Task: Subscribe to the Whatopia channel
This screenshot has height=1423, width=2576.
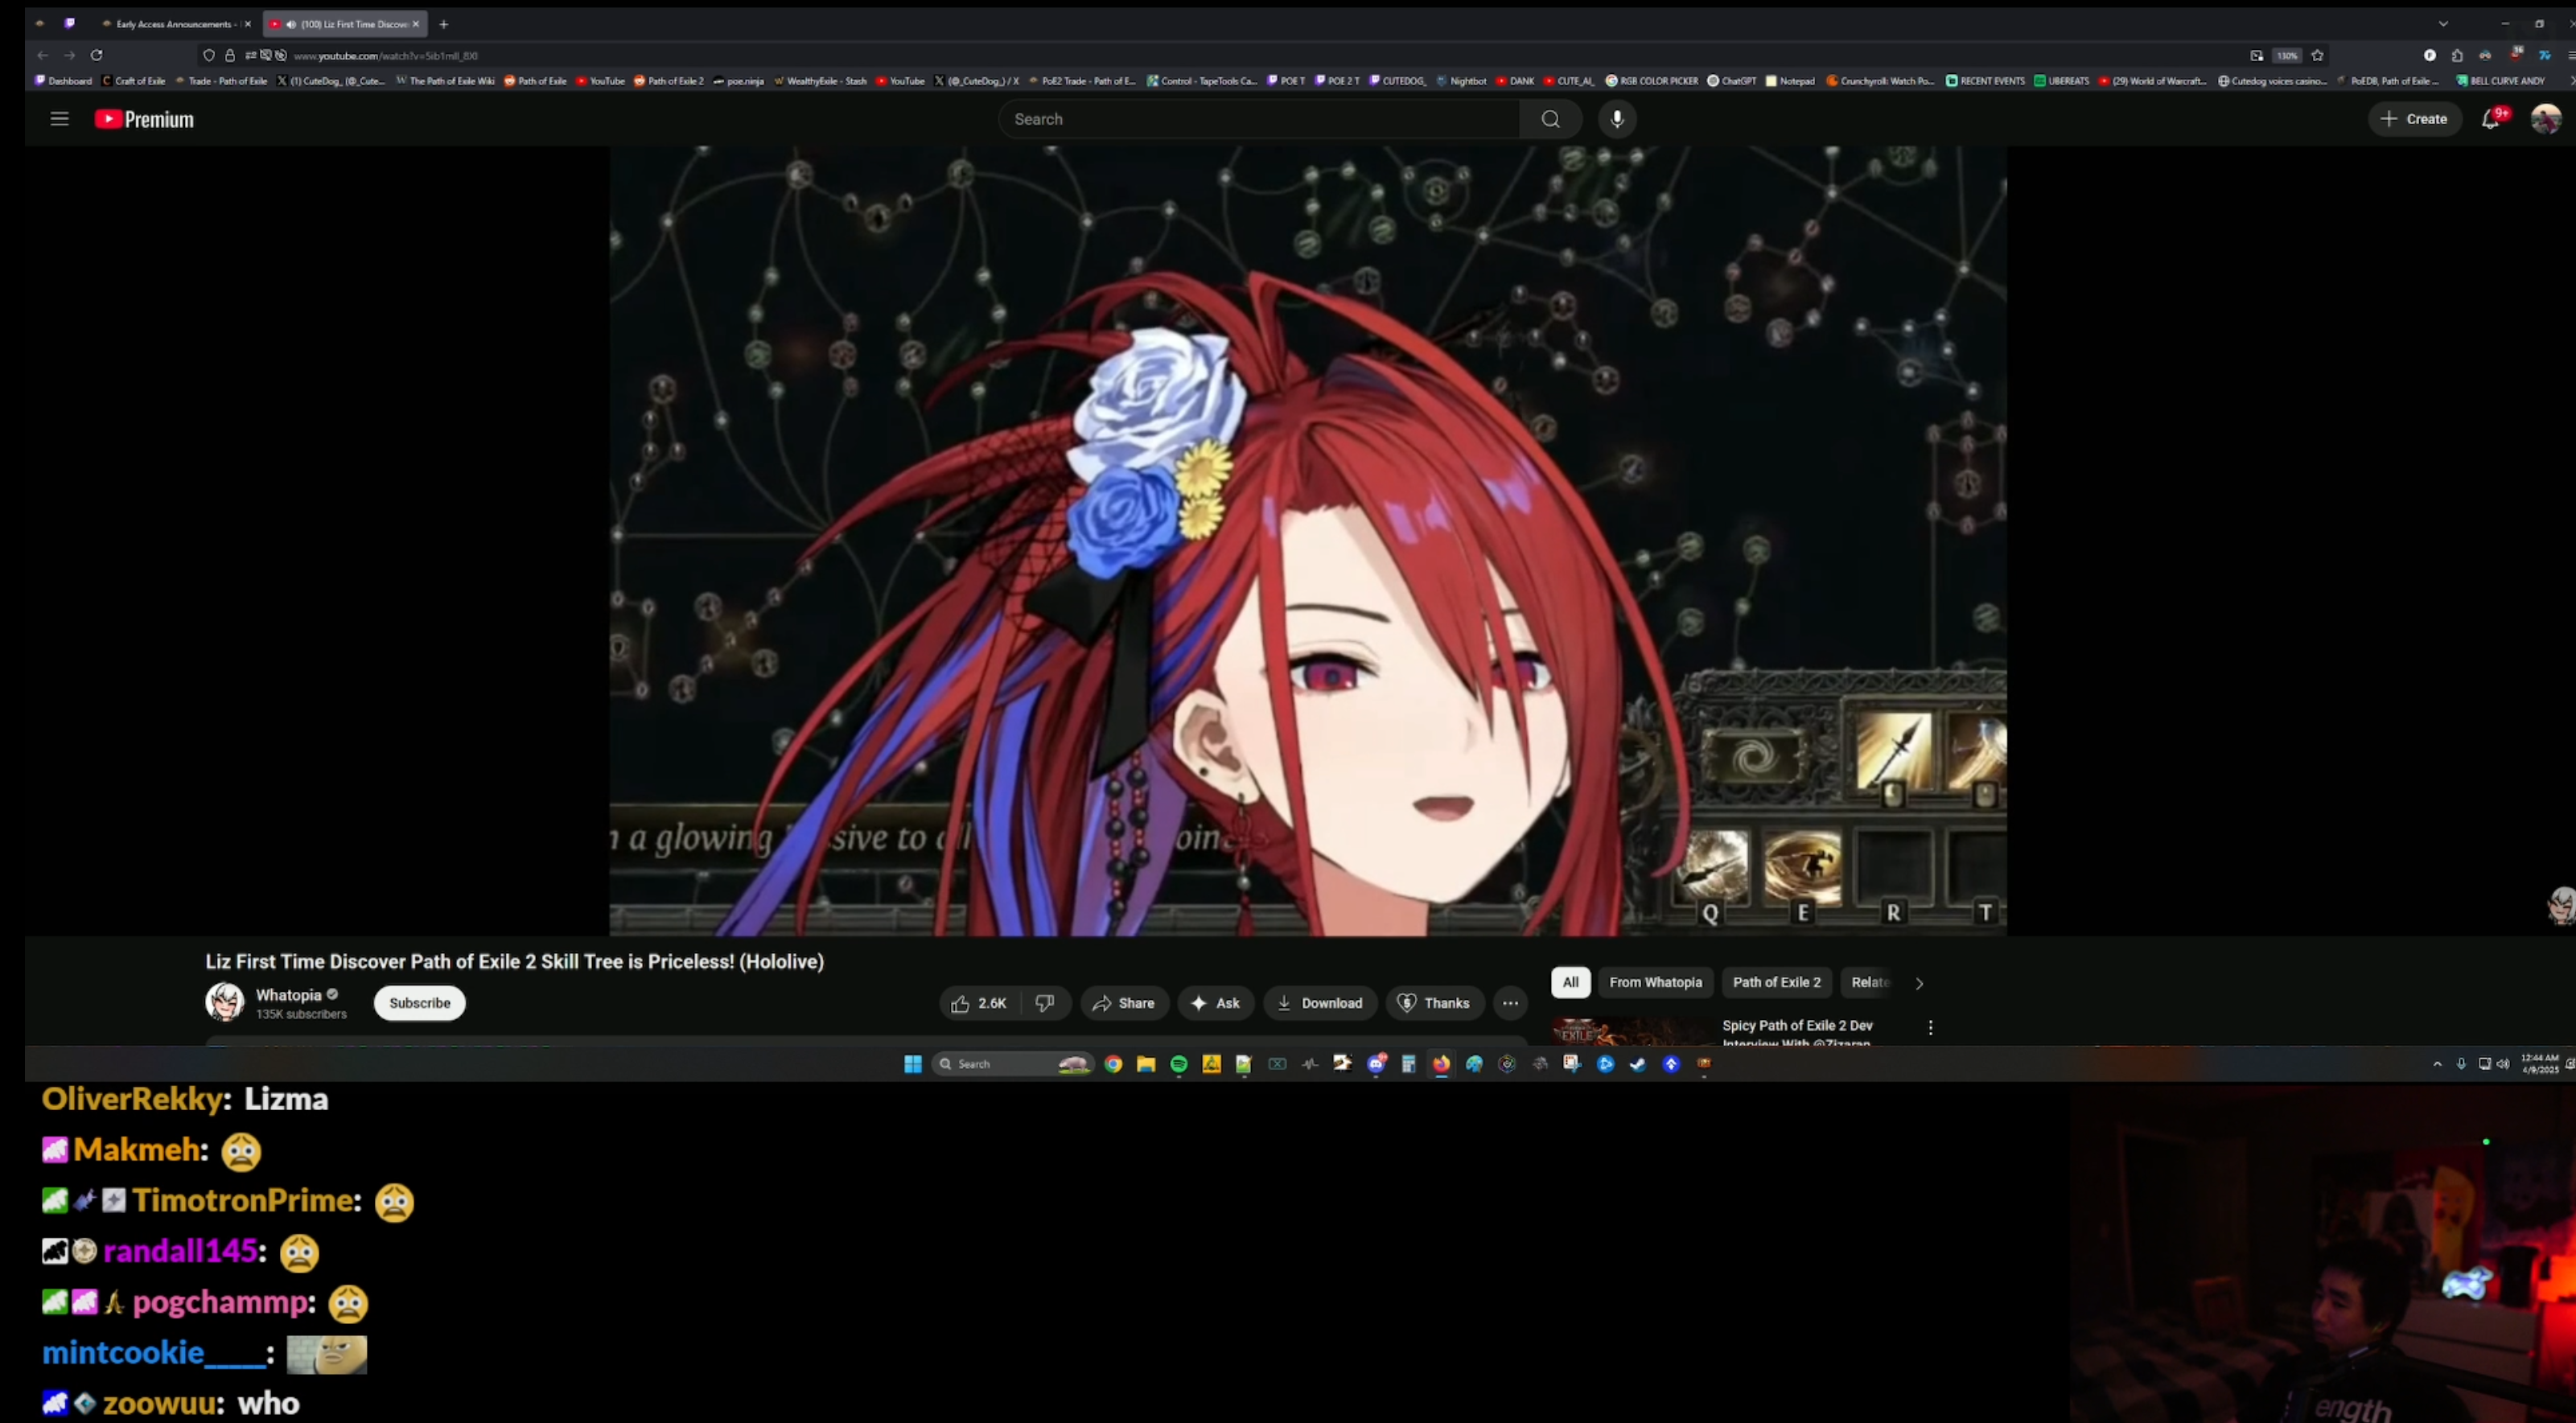Action: tap(419, 1003)
